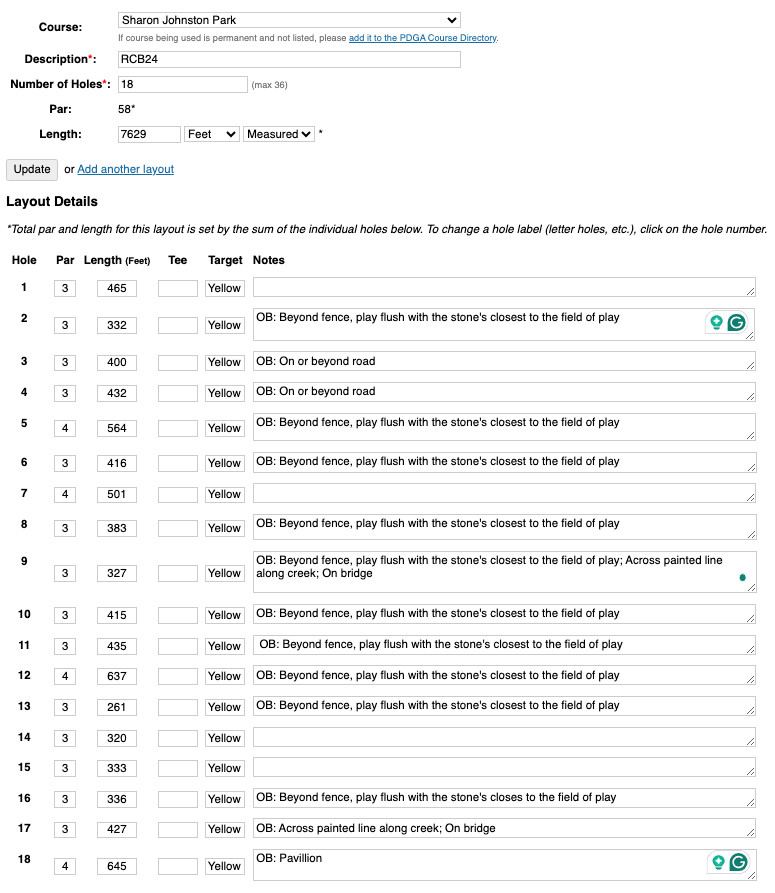Follow the add it to the PDGA Course Directory link
775x893 pixels.
point(423,38)
